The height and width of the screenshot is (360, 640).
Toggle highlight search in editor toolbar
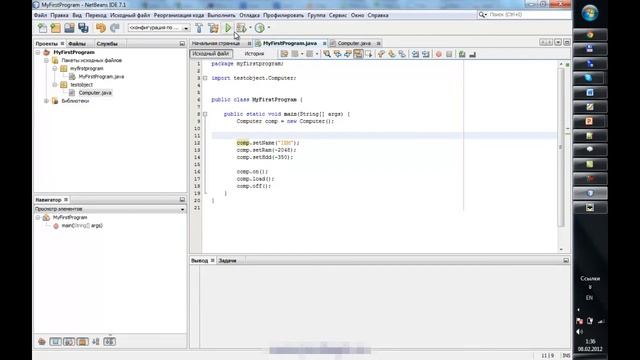(358, 54)
